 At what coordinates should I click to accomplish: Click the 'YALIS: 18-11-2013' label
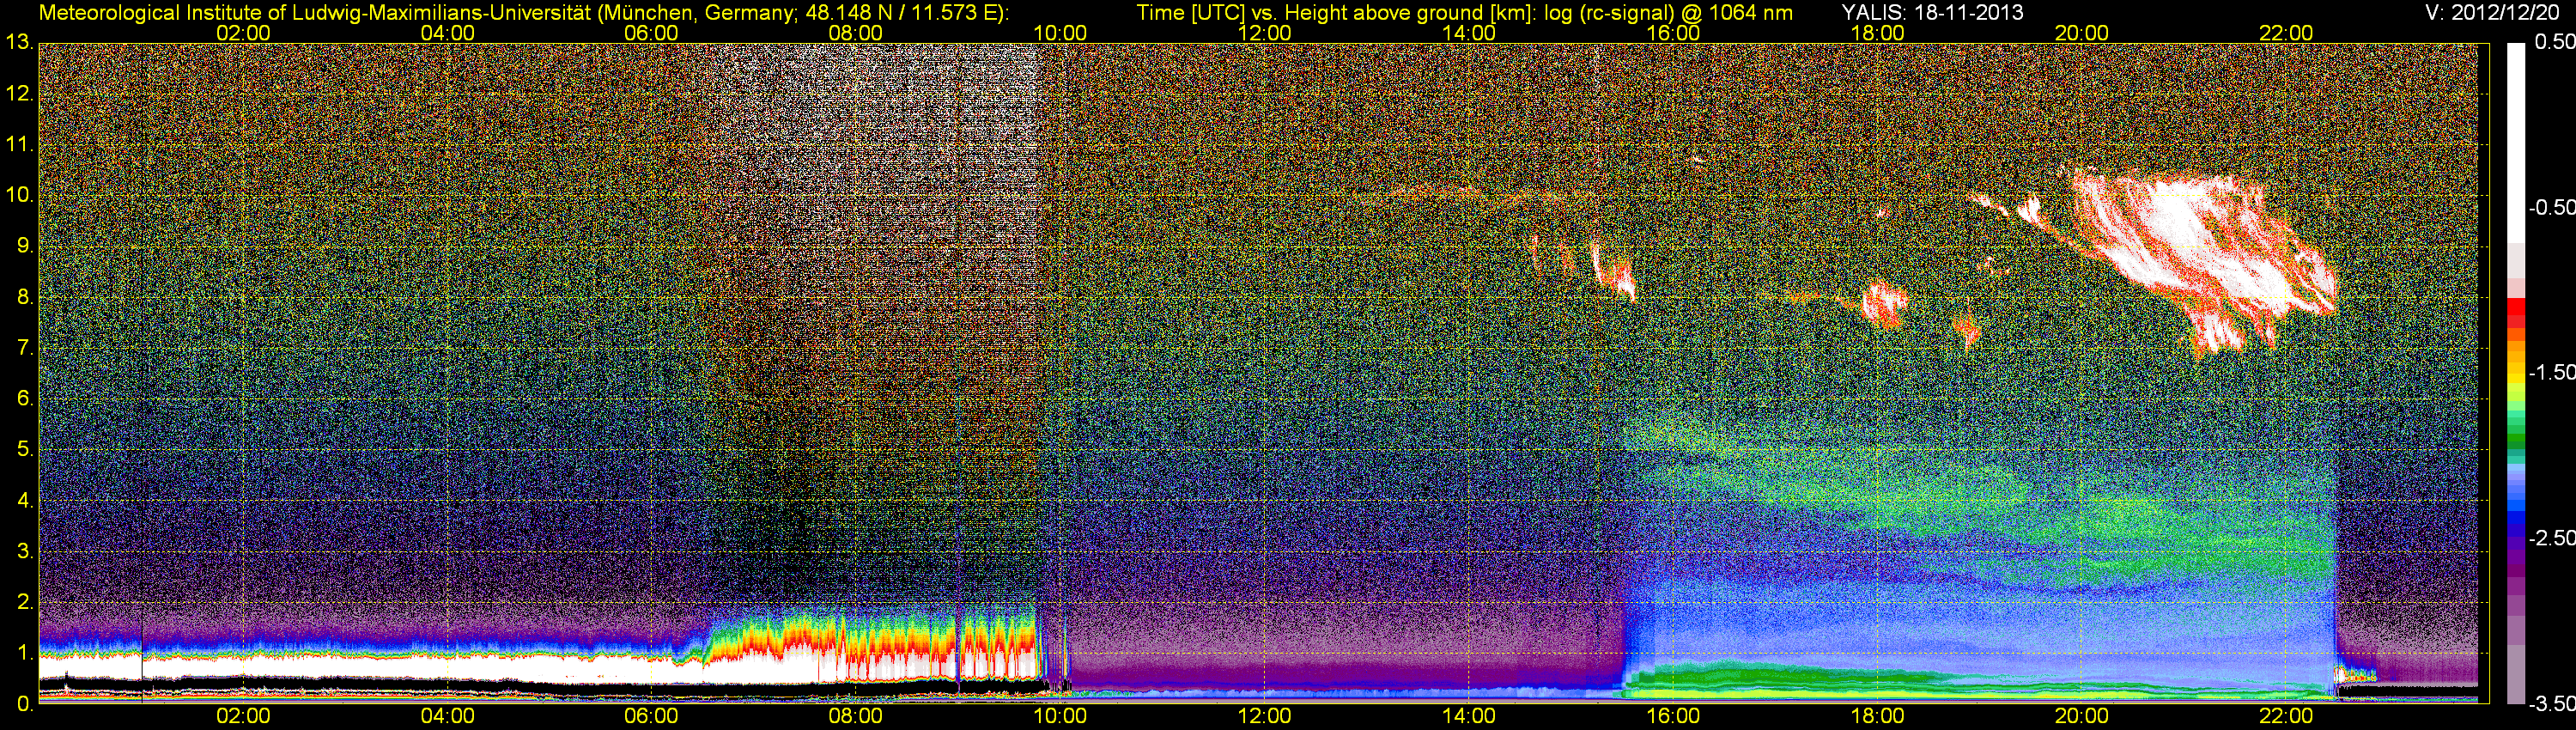(x=1932, y=12)
